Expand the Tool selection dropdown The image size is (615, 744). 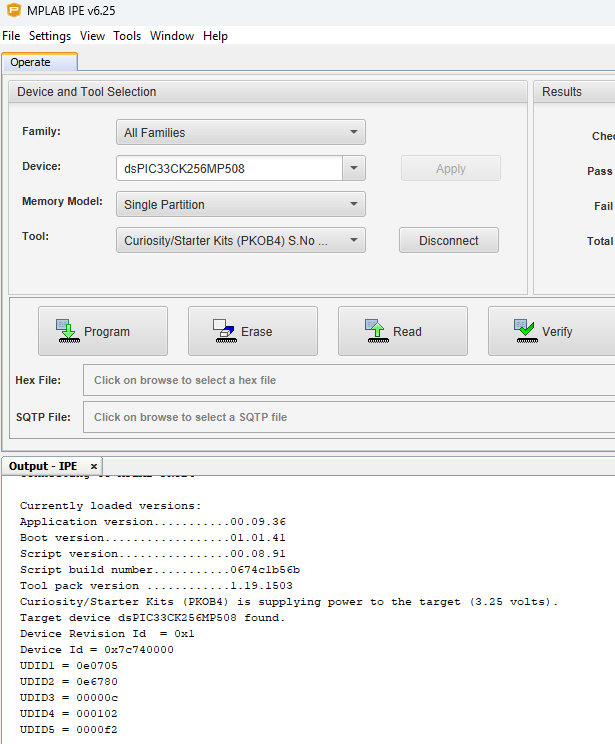[354, 240]
